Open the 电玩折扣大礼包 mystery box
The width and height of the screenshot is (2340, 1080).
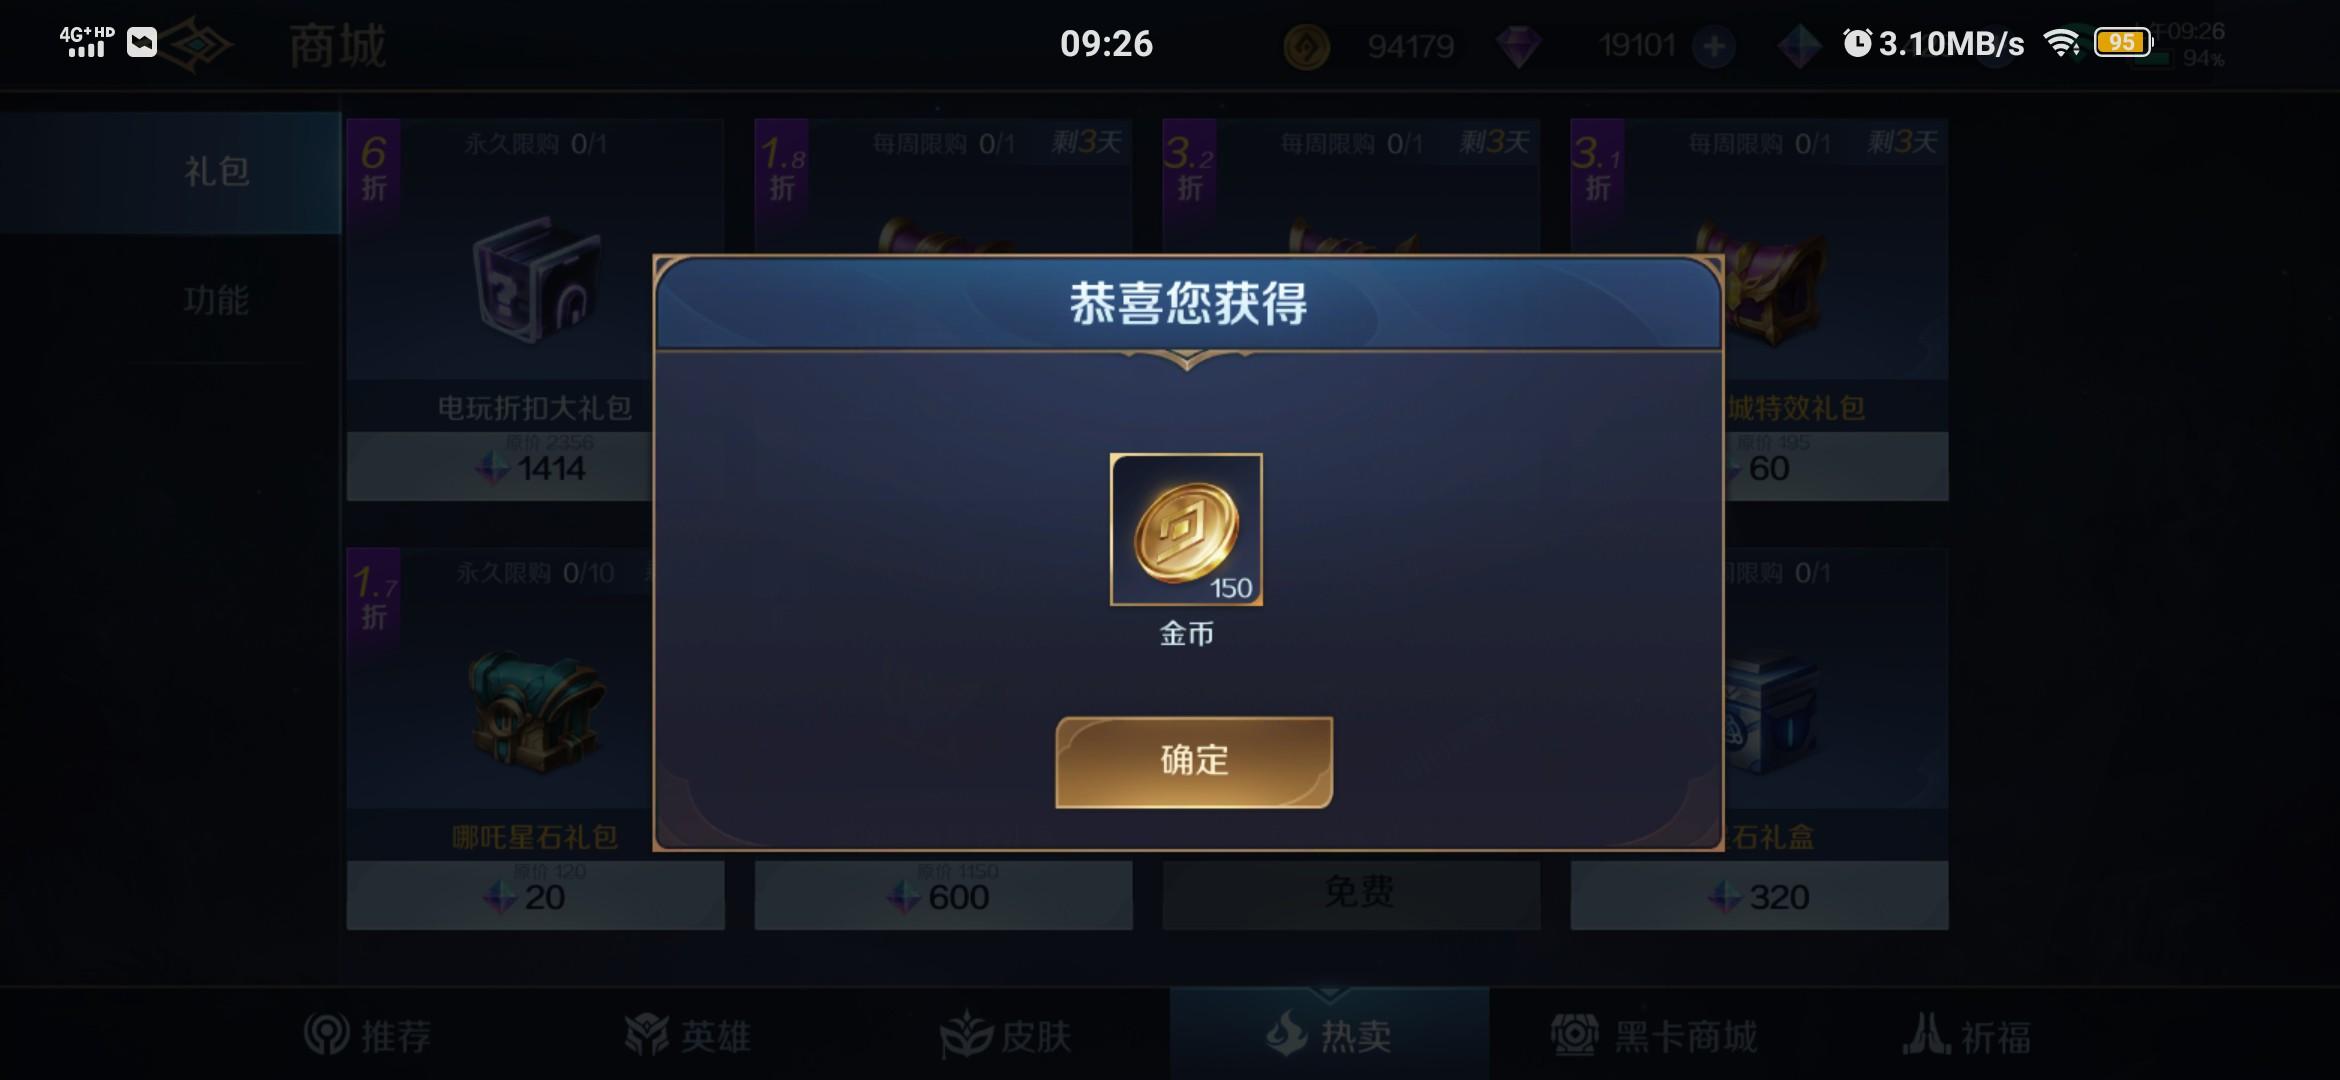coord(536,280)
